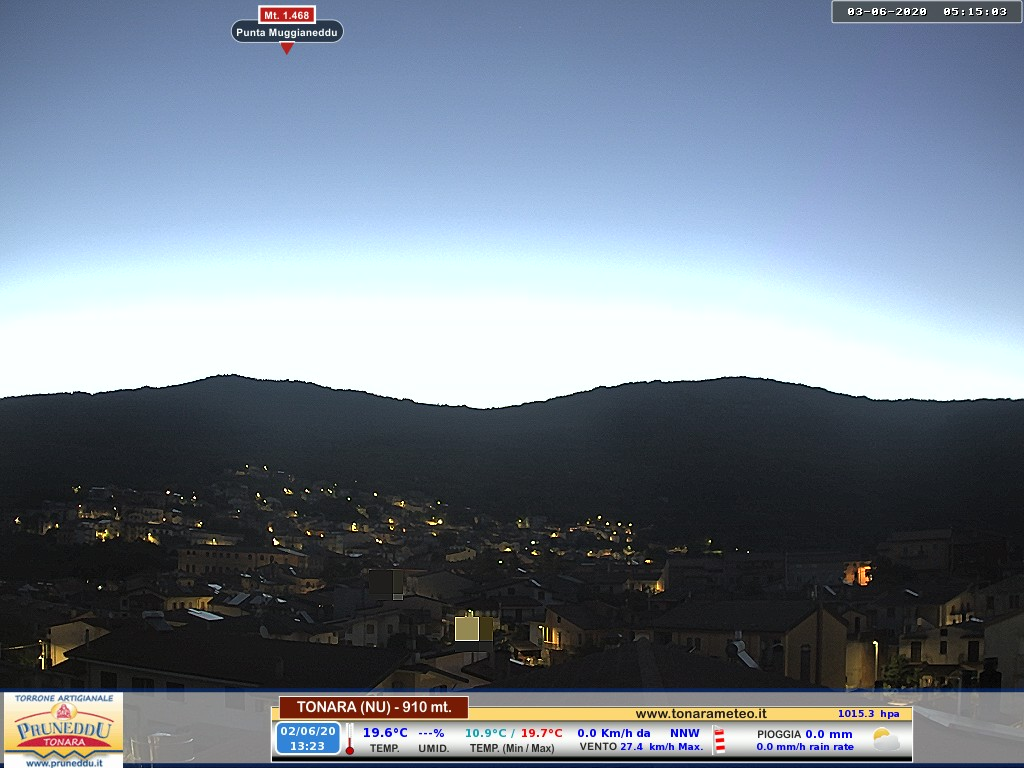Click the blue 02/06/20 13:23 date box
Image resolution: width=1024 pixels, height=768 pixels.
pyautogui.click(x=308, y=738)
